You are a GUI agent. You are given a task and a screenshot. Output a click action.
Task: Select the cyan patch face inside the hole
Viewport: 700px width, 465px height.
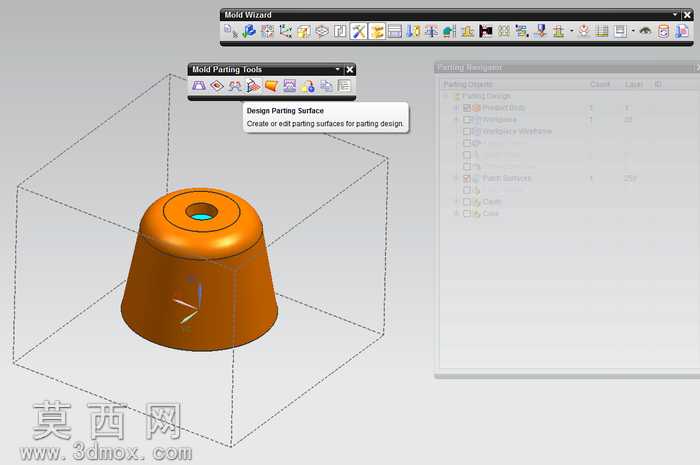(201, 217)
